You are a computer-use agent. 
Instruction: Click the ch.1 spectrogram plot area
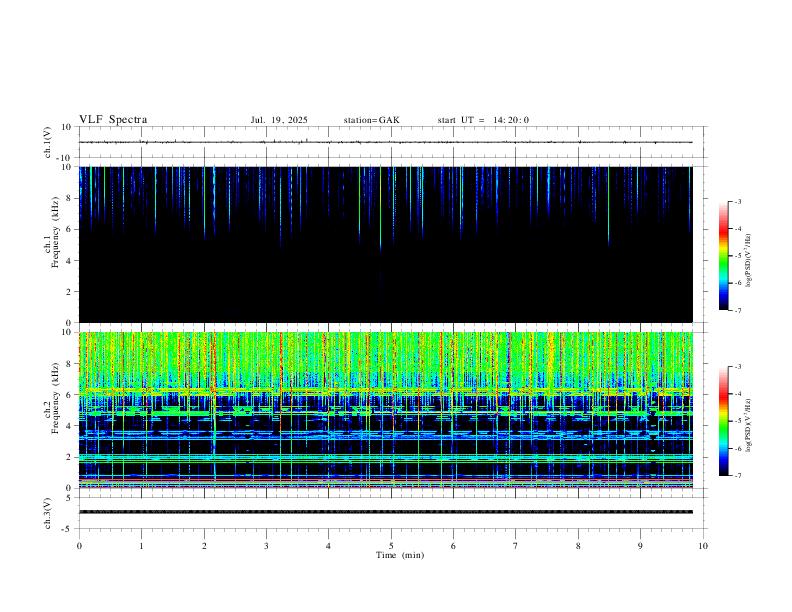click(x=386, y=244)
